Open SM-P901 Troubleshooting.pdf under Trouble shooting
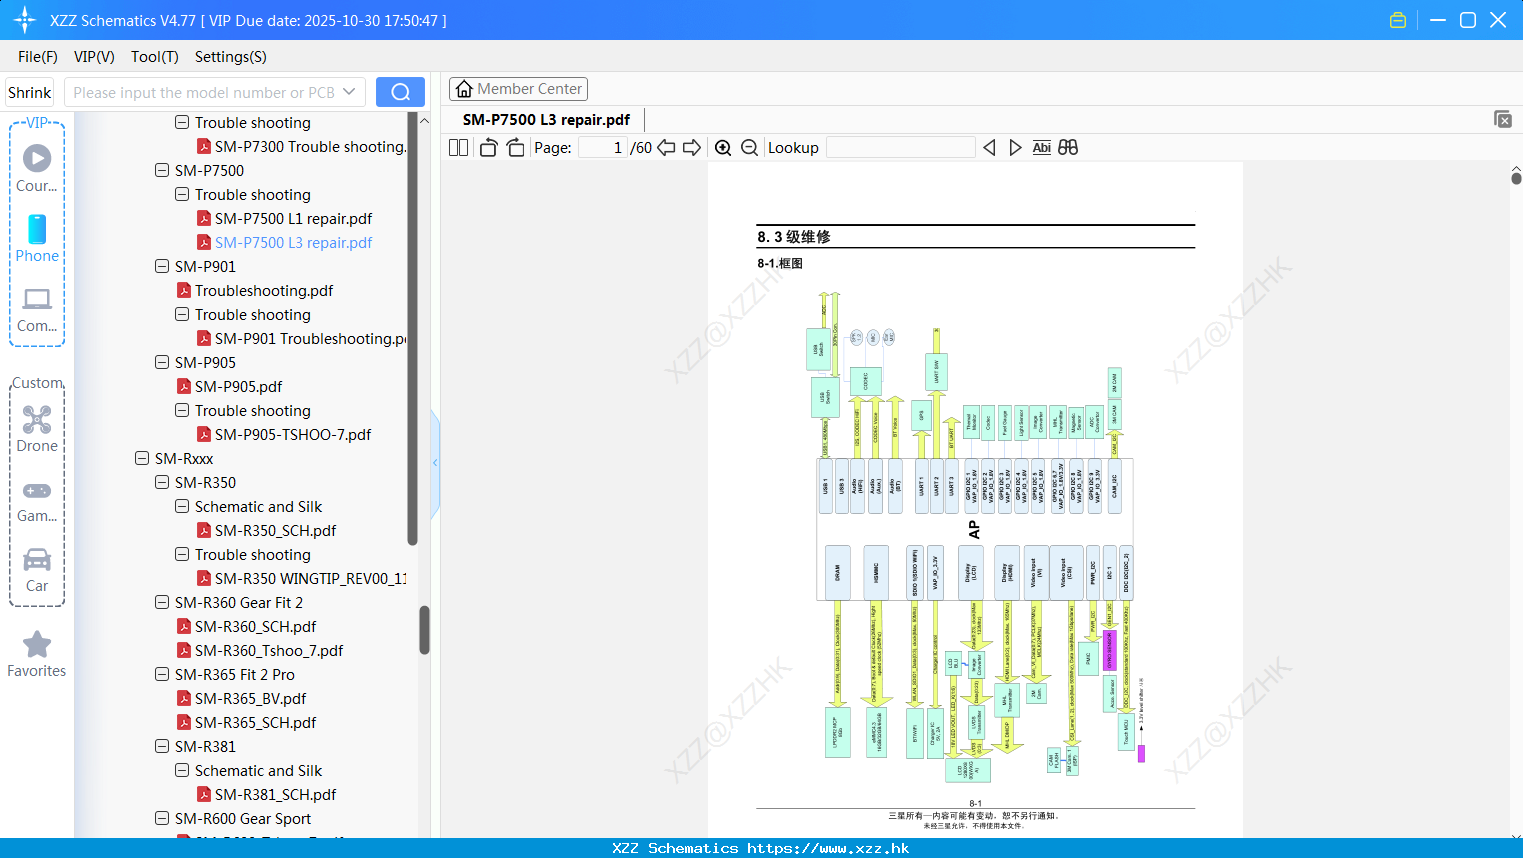Screen dimensions: 1523x858 [x=310, y=338]
